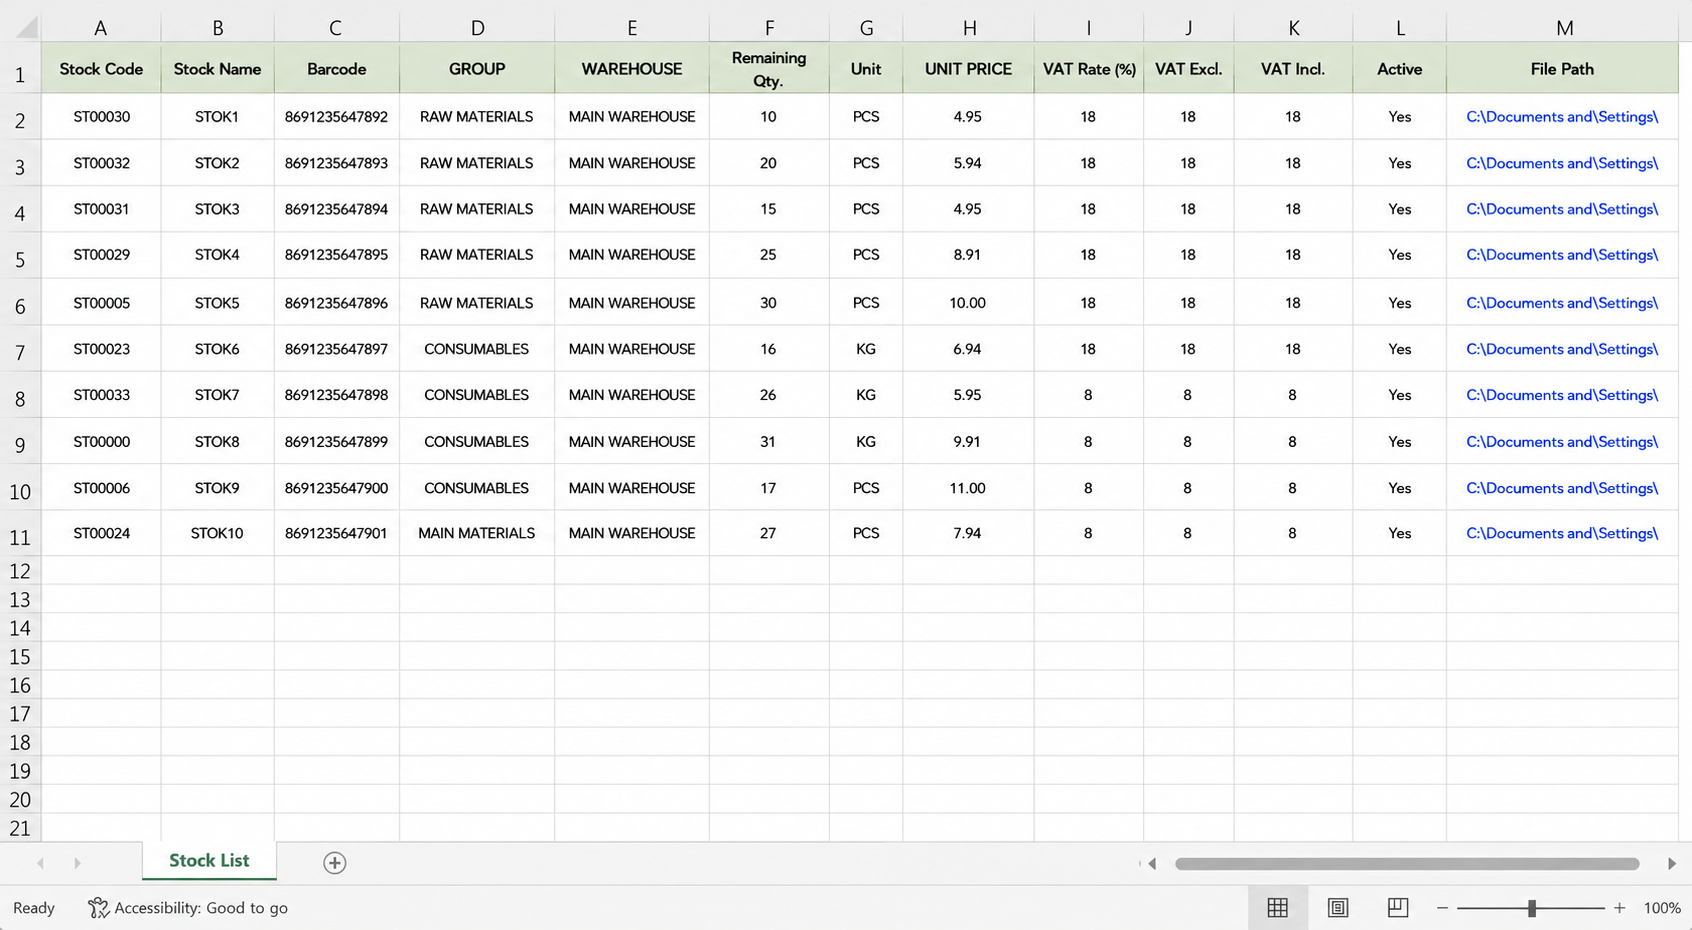Click the Select All corner triangle
Image resolution: width=1692 pixels, height=930 pixels.
point(27,27)
